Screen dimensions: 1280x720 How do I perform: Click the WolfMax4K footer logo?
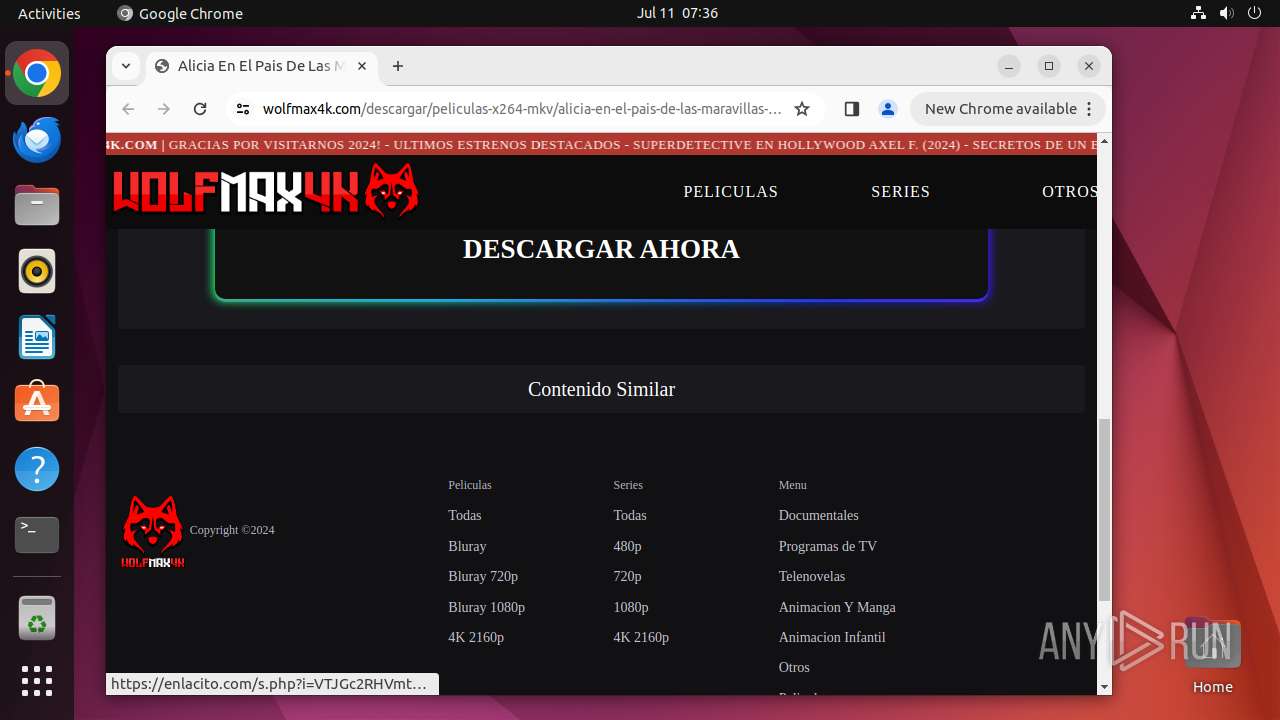tap(153, 532)
